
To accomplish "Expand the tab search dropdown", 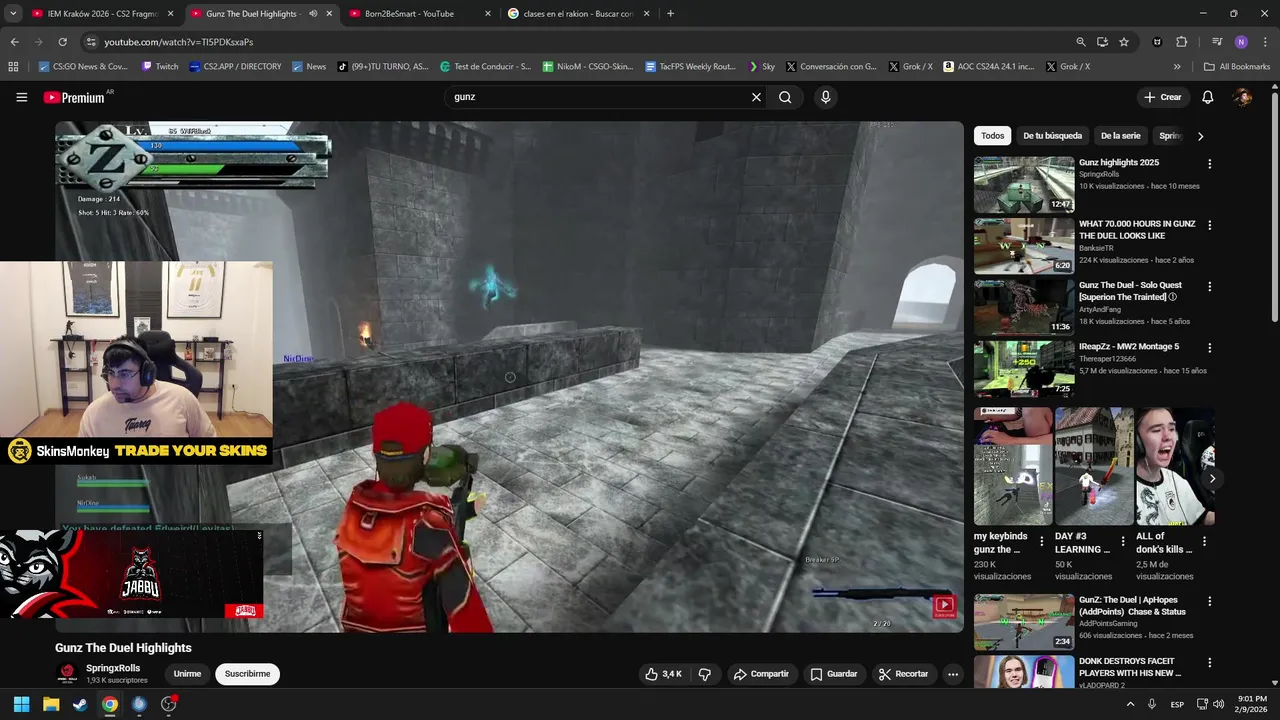I will click(x=14, y=14).
